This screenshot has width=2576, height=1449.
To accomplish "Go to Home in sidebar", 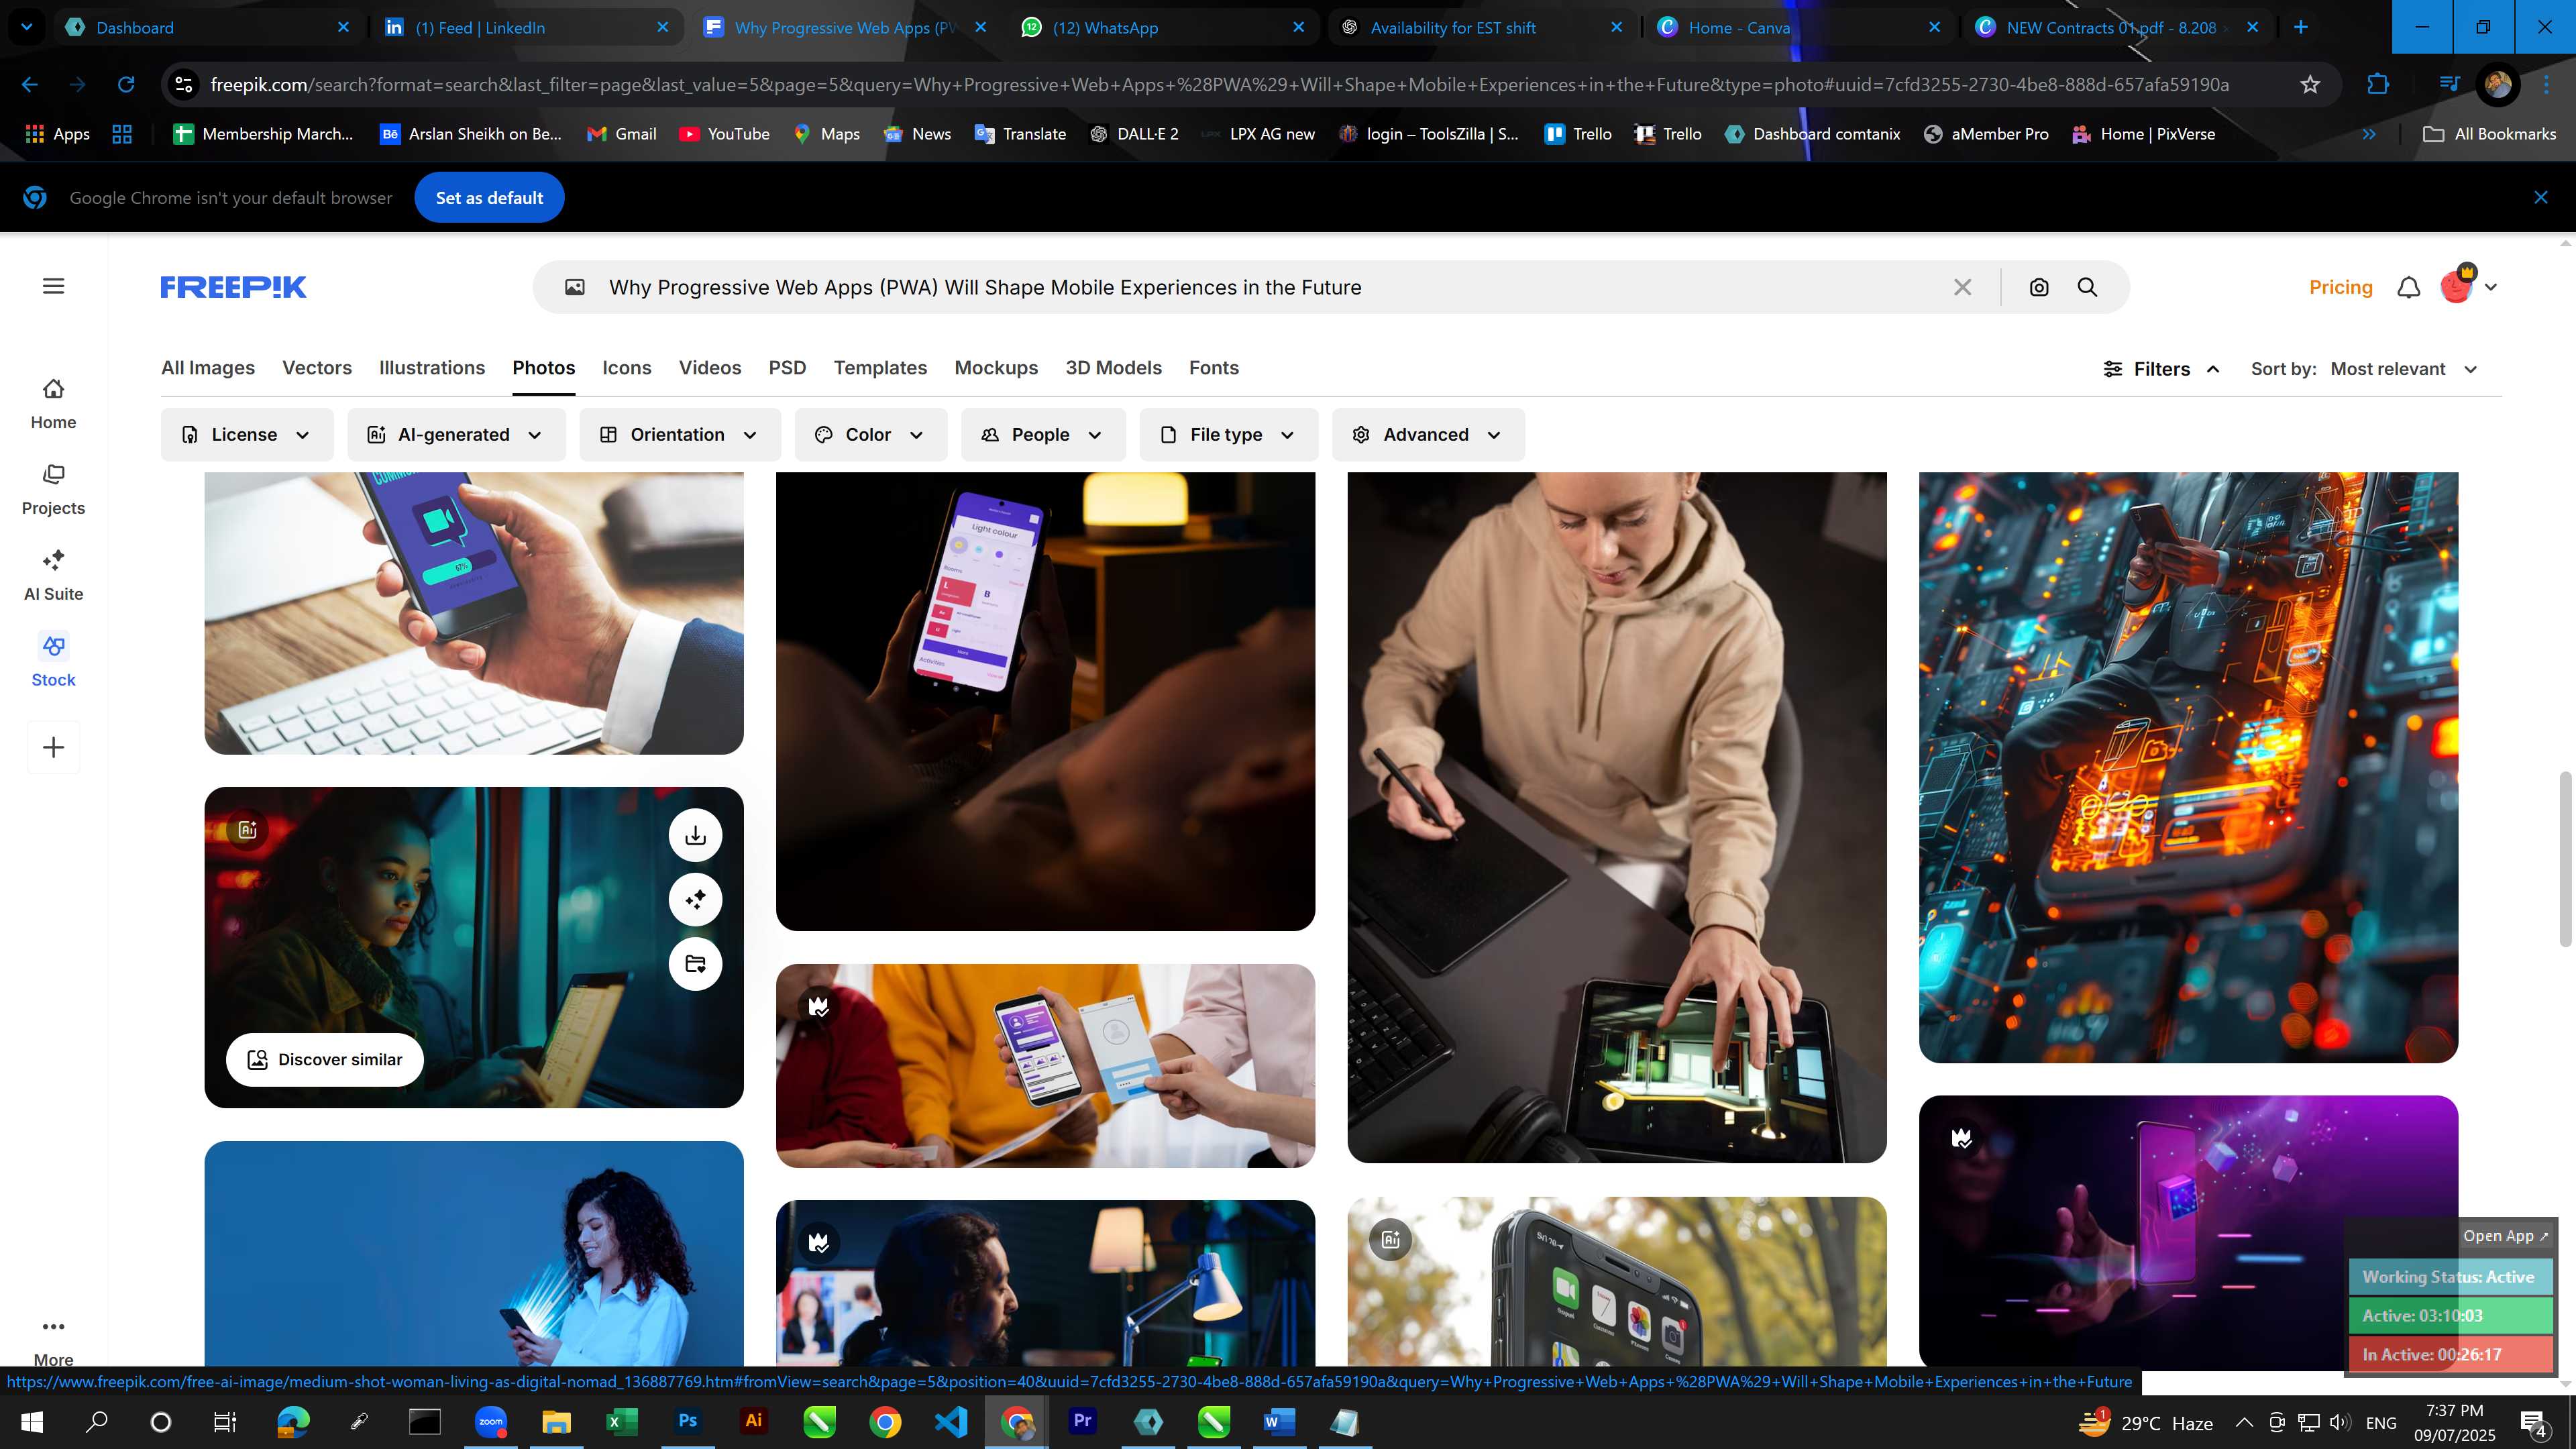I will click(53, 404).
